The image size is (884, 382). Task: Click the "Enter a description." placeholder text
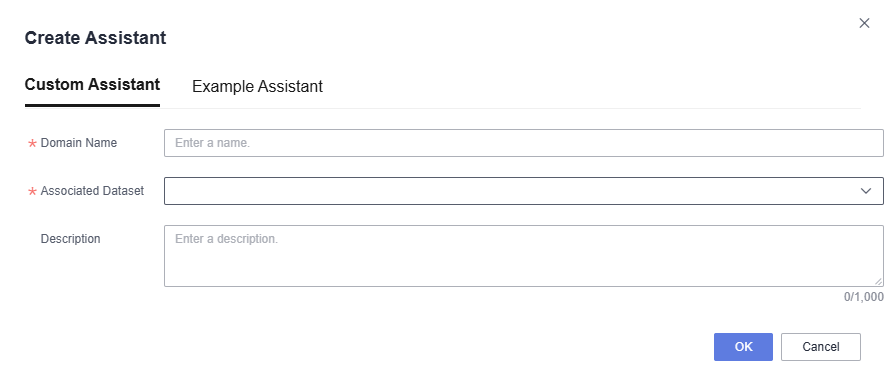pyautogui.click(x=227, y=239)
